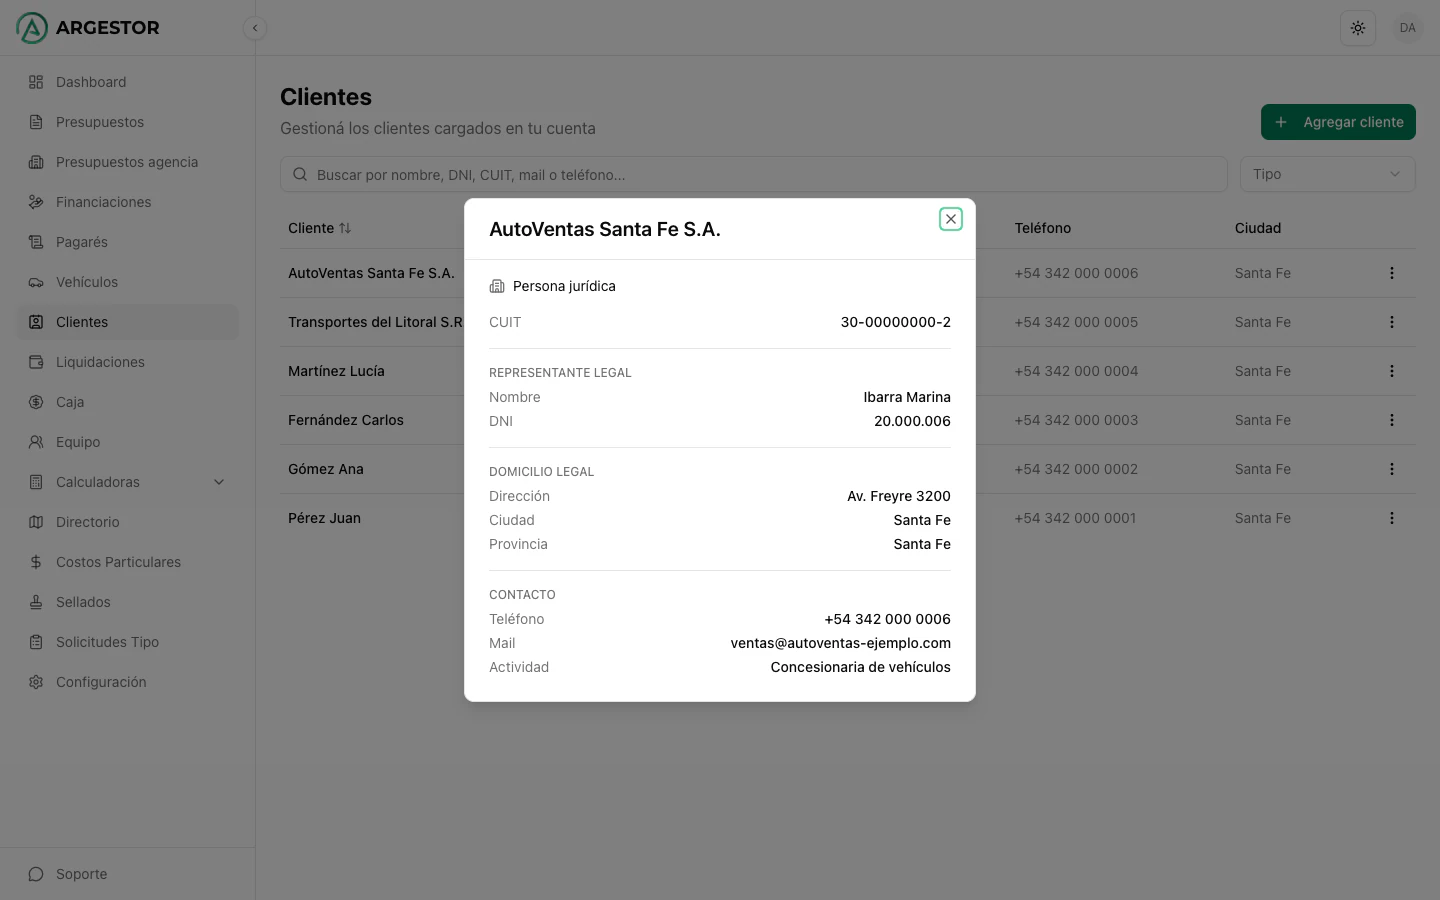Image resolution: width=1440 pixels, height=900 pixels.
Task: Go to Presupuestos in the sidebar
Action: click(x=128, y=122)
